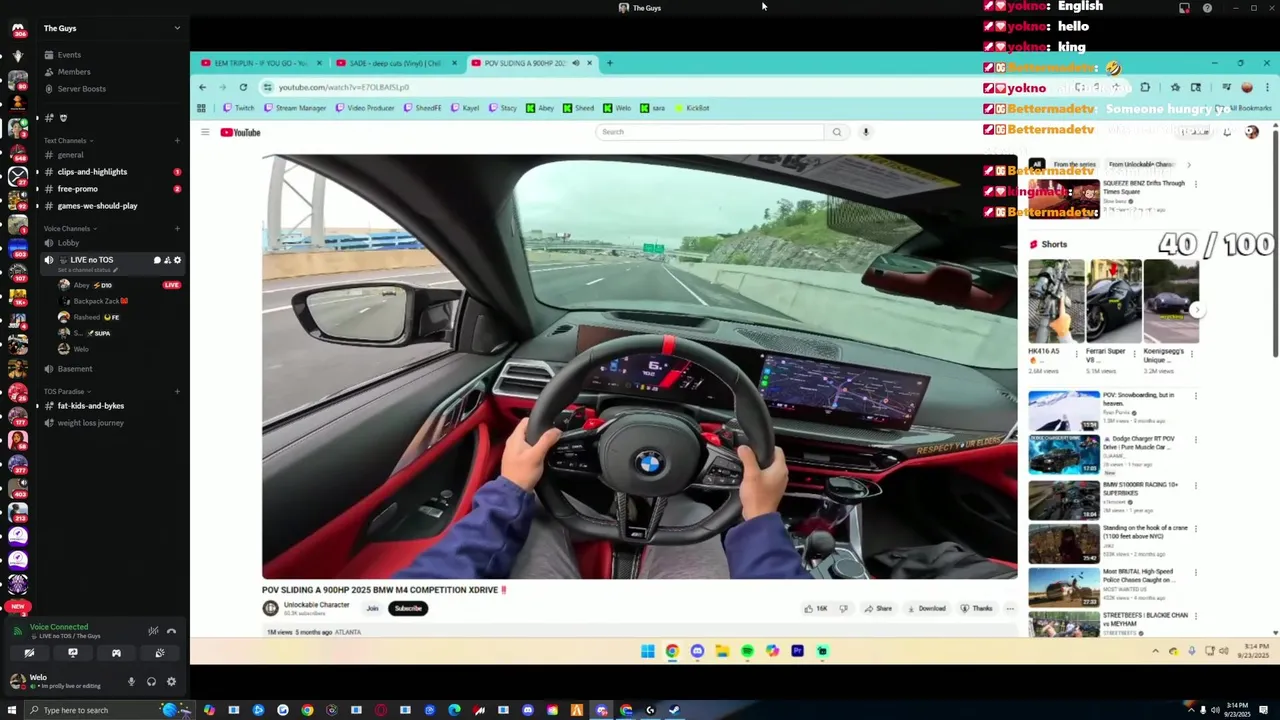
Task: Submit search with the magnifier button
Action: [x=837, y=132]
